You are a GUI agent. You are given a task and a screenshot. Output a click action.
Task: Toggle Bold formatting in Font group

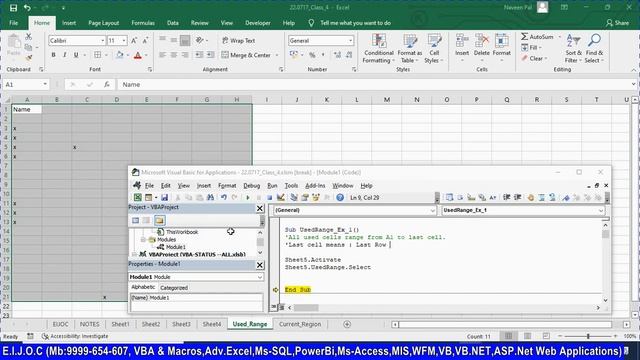click(53, 55)
